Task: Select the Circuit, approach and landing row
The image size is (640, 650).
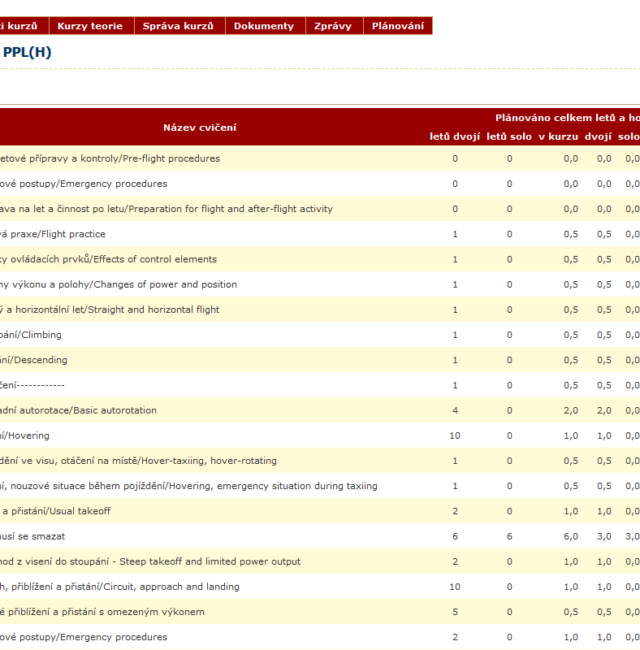Action: [x=320, y=587]
